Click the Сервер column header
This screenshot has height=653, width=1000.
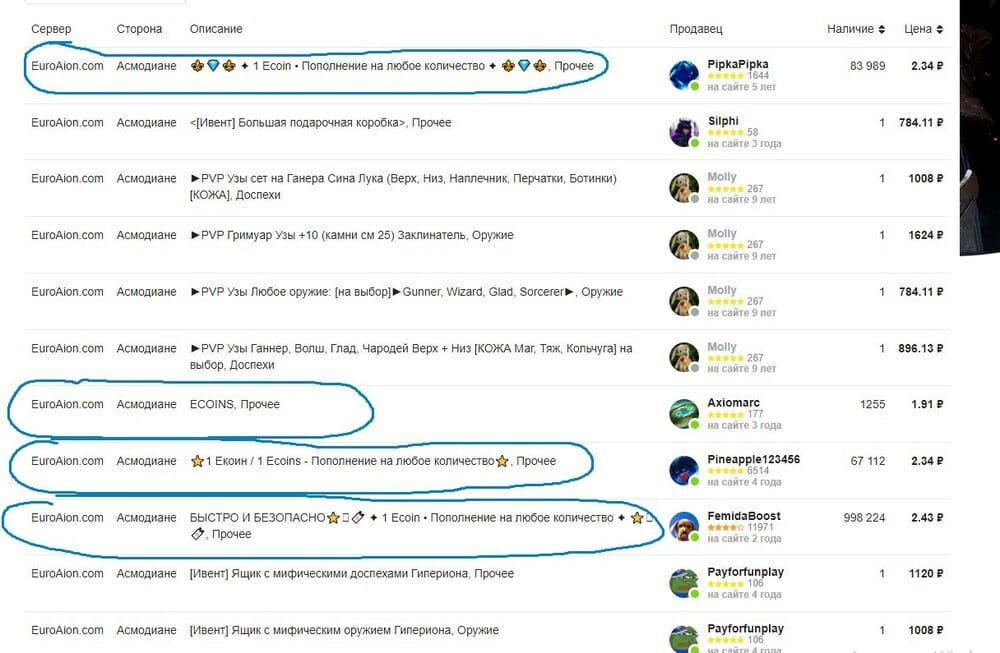coord(51,29)
